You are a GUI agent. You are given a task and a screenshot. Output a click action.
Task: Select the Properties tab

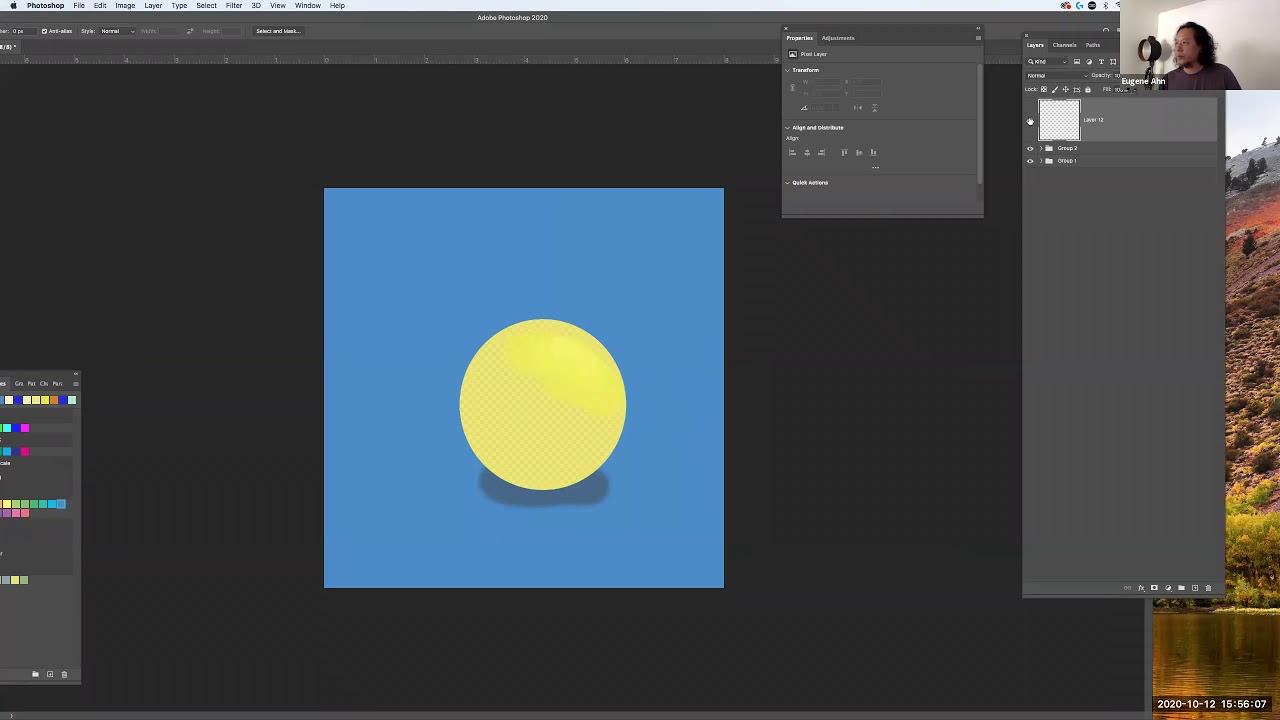[799, 38]
